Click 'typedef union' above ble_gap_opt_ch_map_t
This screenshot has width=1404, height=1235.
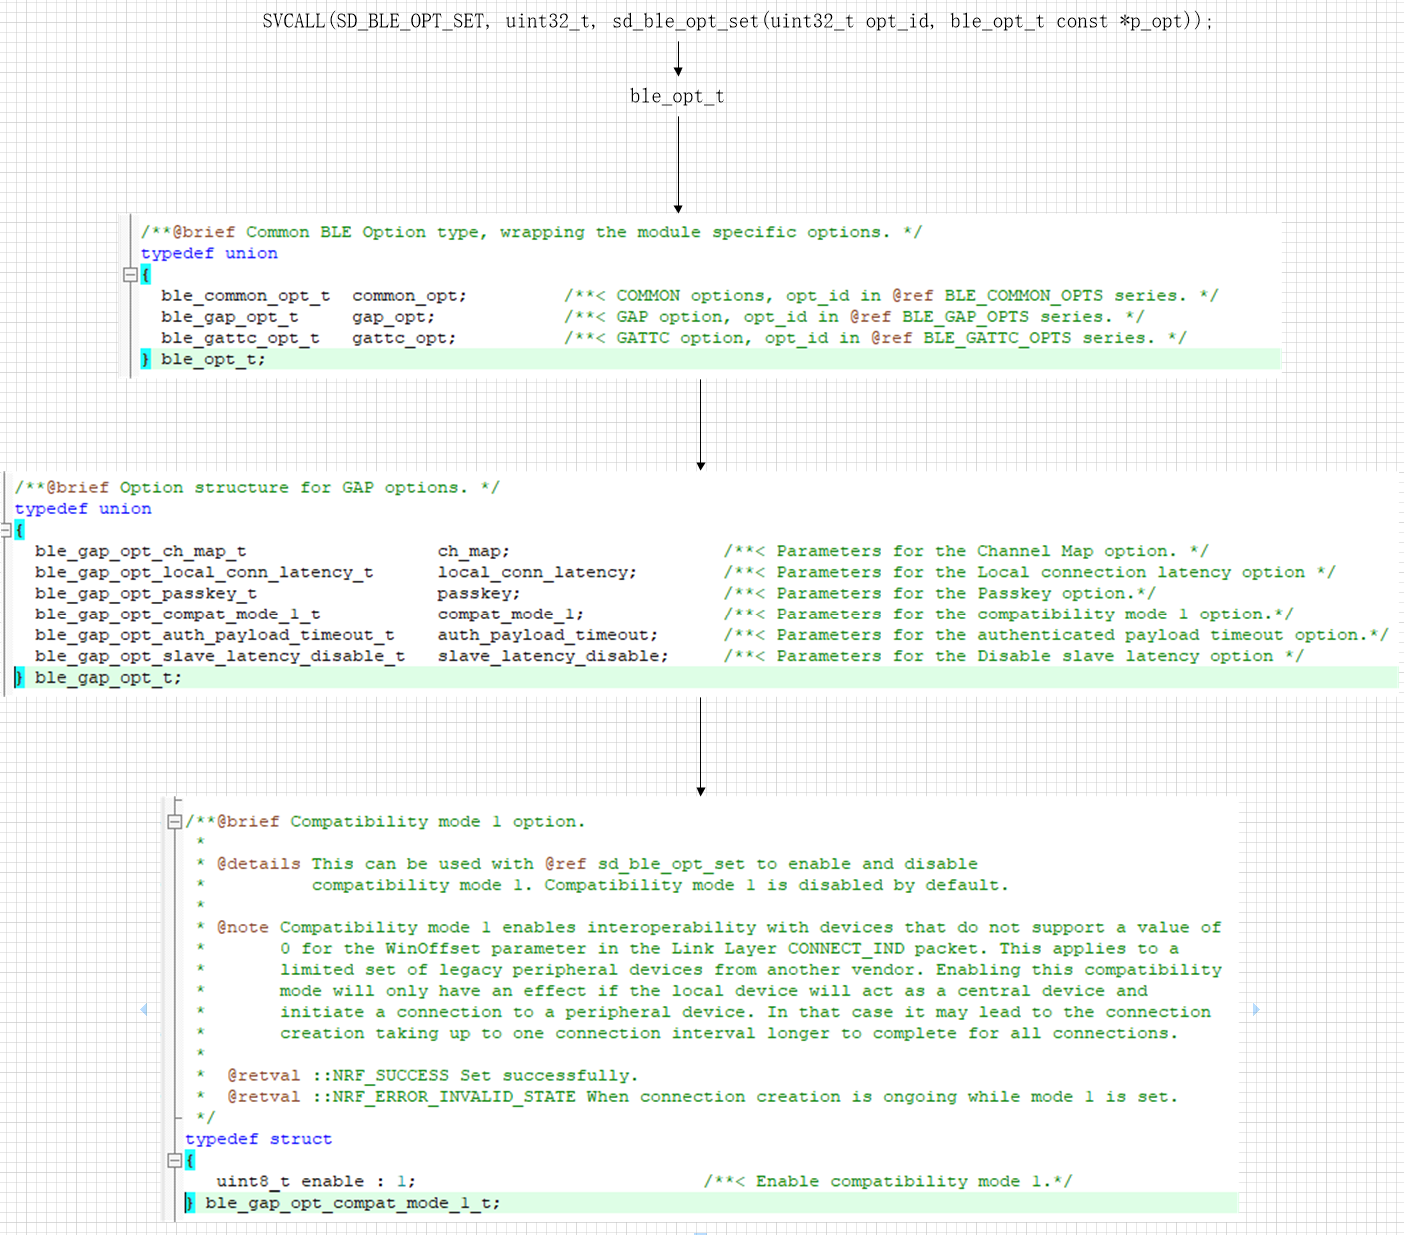click(x=83, y=509)
